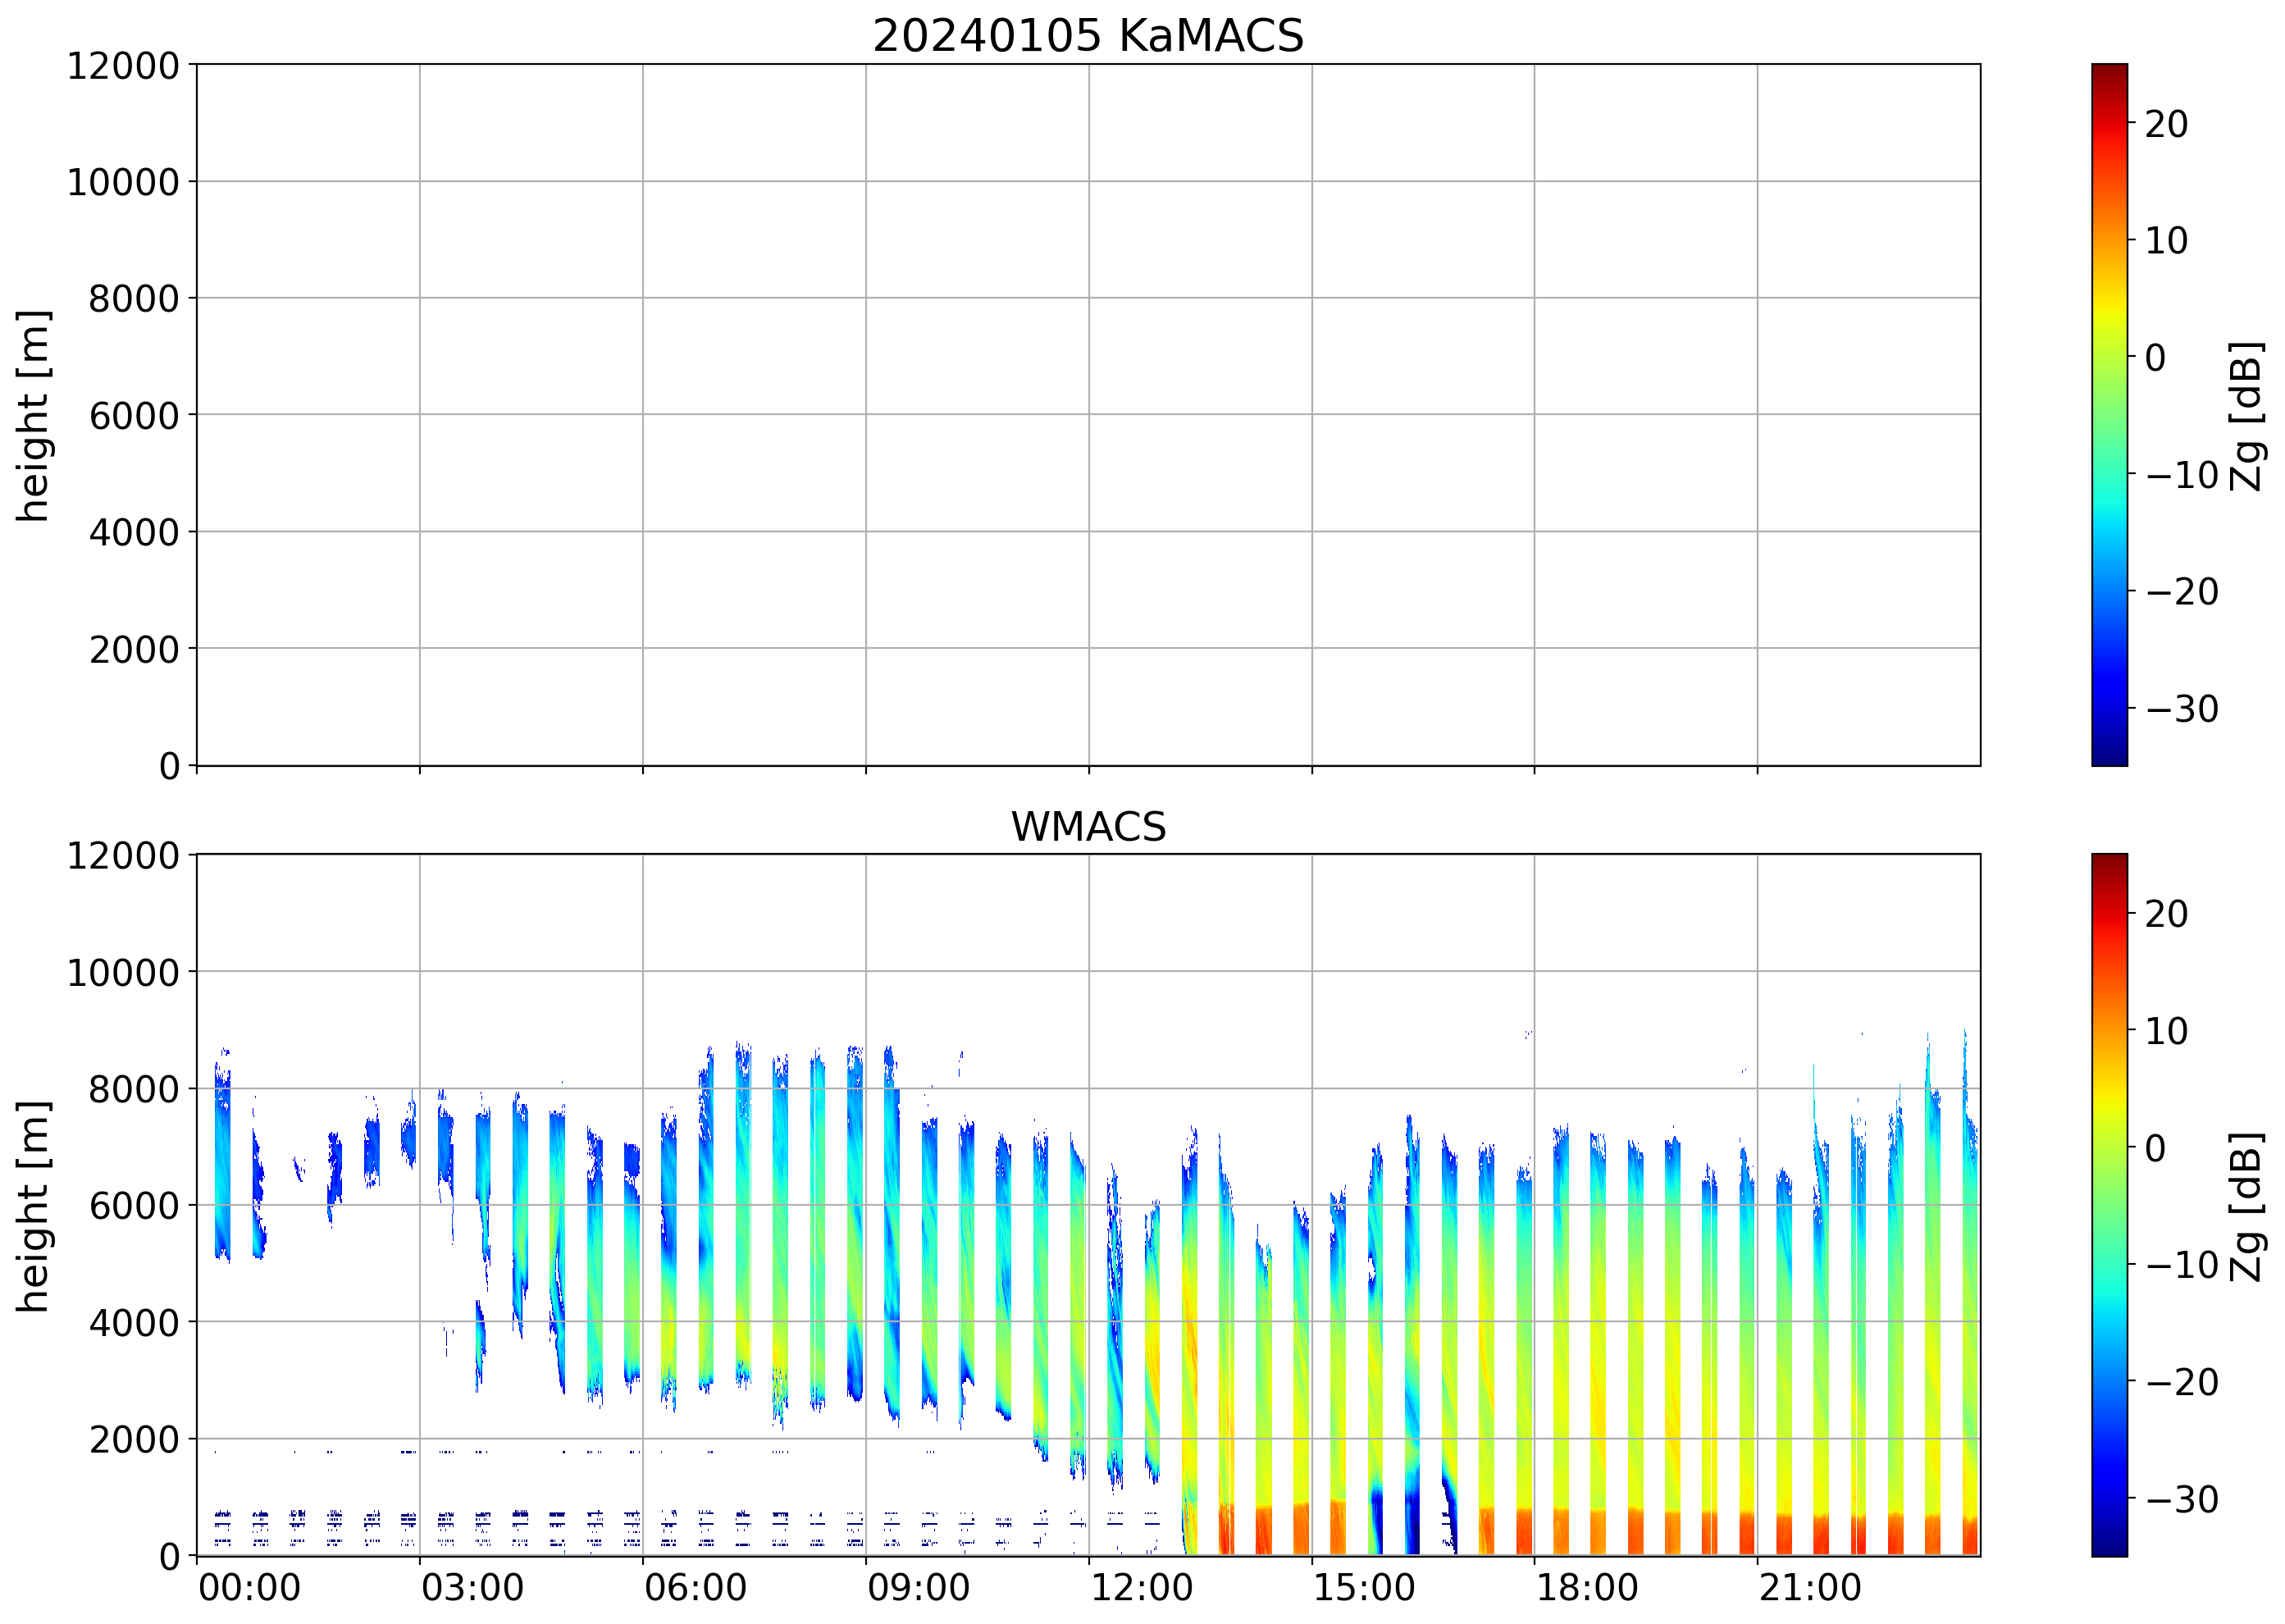This screenshot has height=1624, width=2285.
Task: Click the '20' tick on upper colorbar
Action: (2166, 124)
